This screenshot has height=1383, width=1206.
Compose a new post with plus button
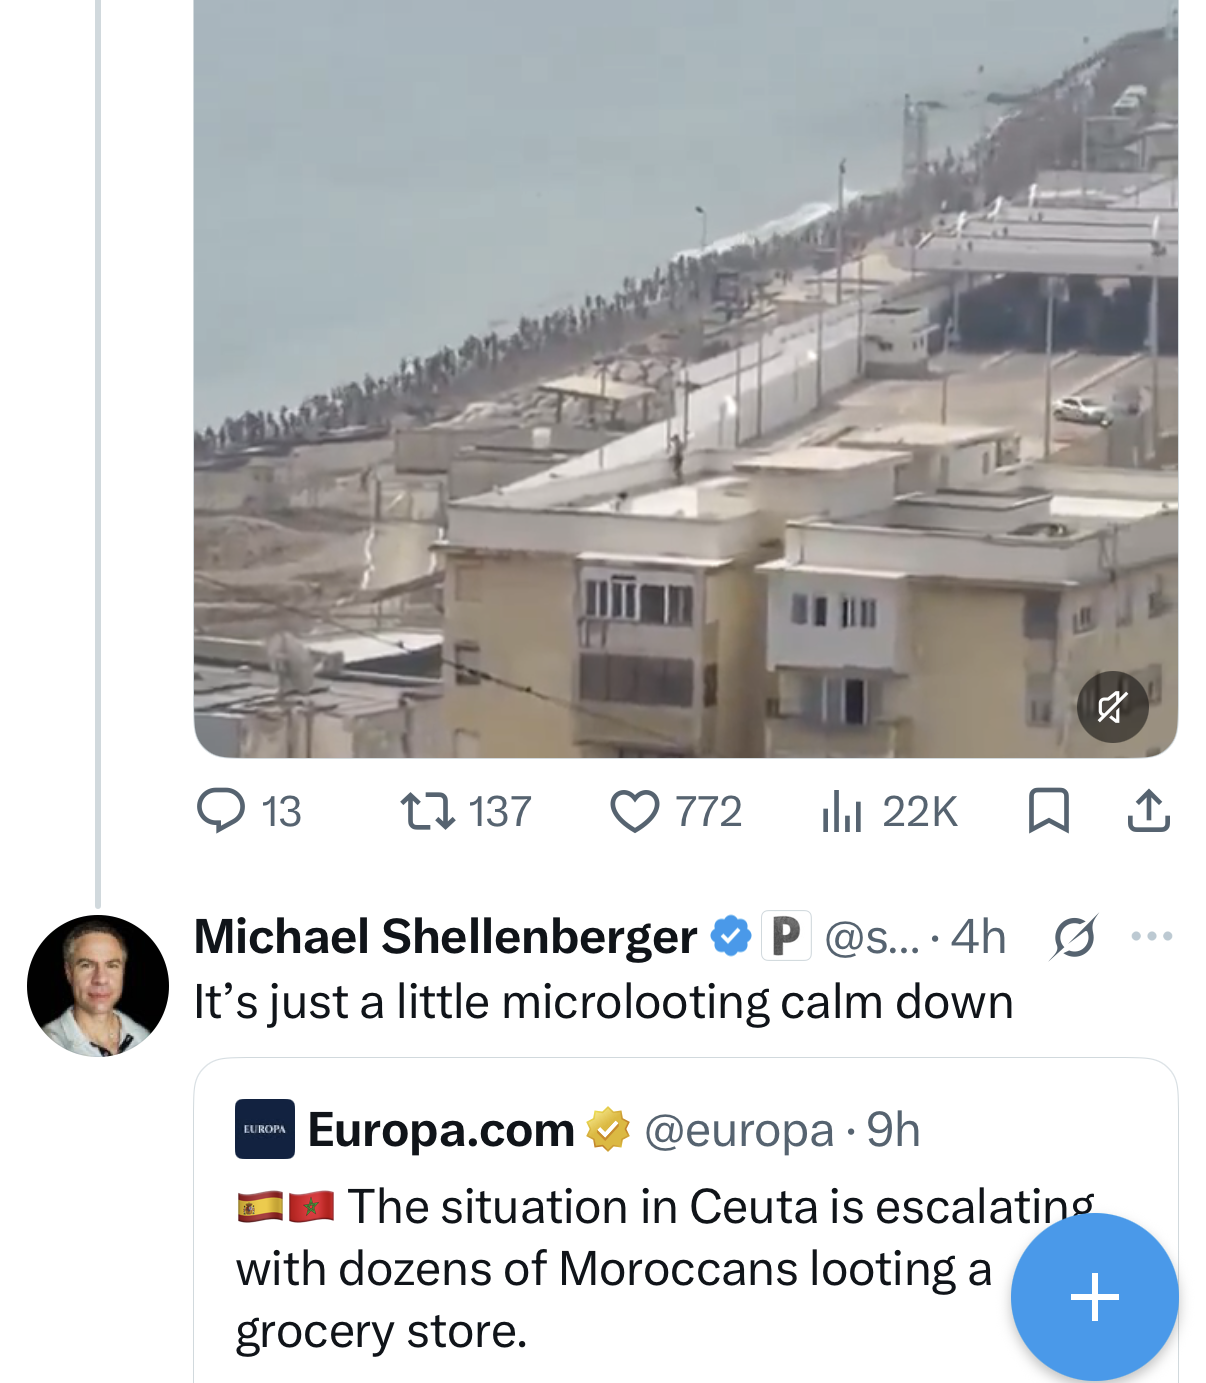pos(1095,1297)
